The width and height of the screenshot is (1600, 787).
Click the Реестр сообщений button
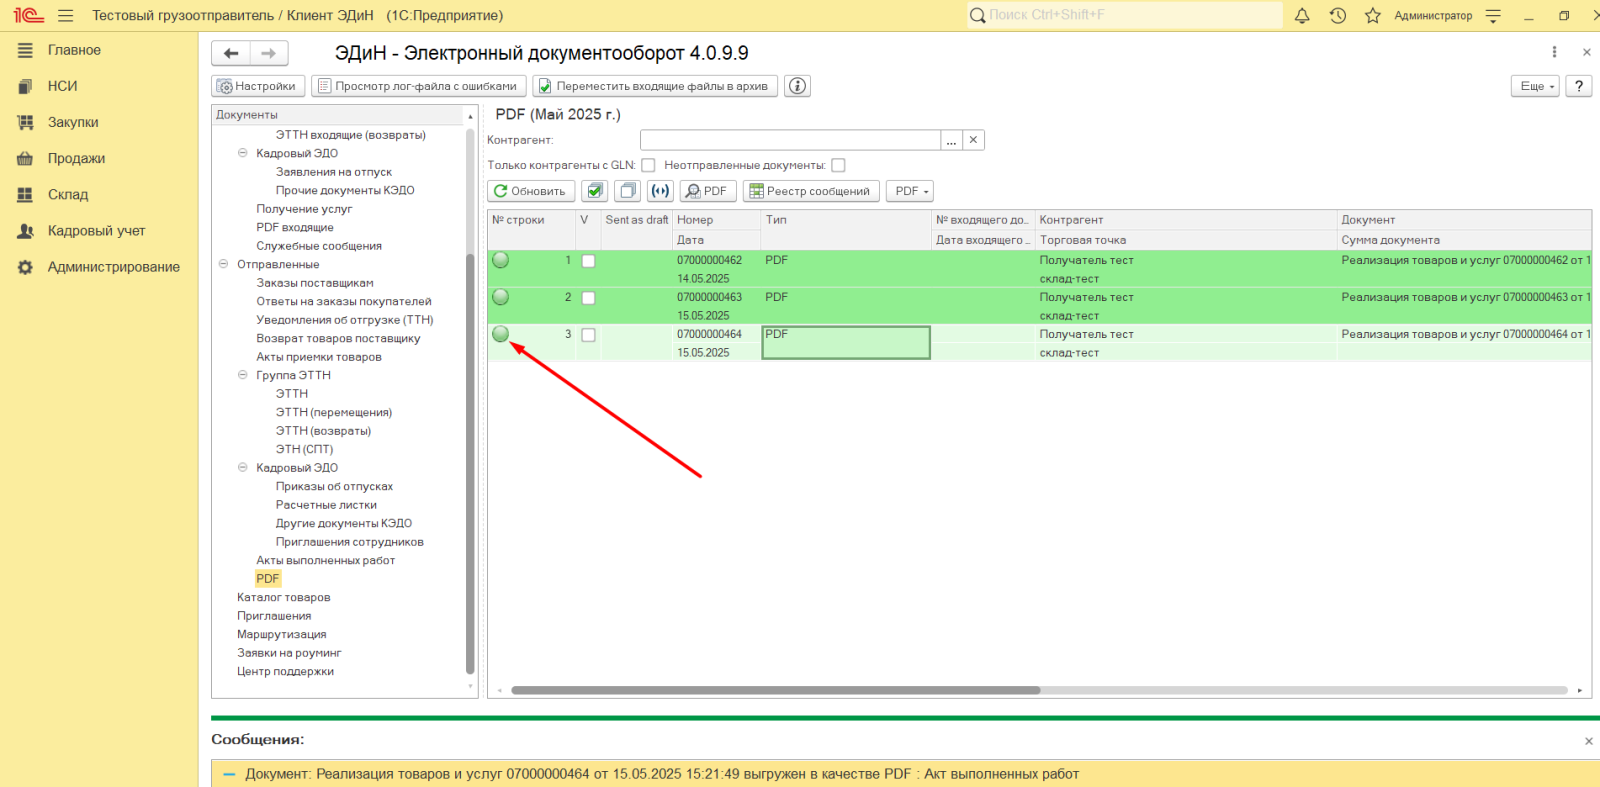pyautogui.click(x=811, y=191)
